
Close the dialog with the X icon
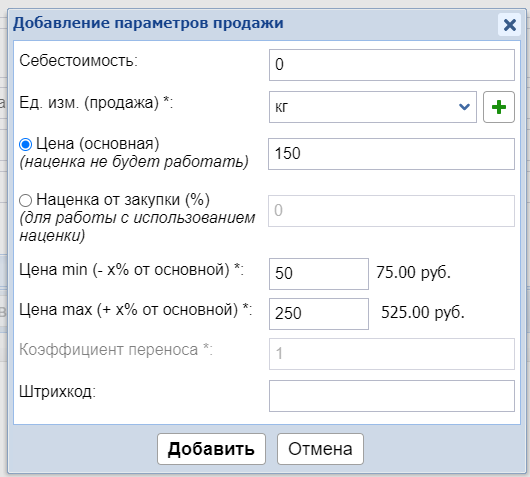pos(509,25)
